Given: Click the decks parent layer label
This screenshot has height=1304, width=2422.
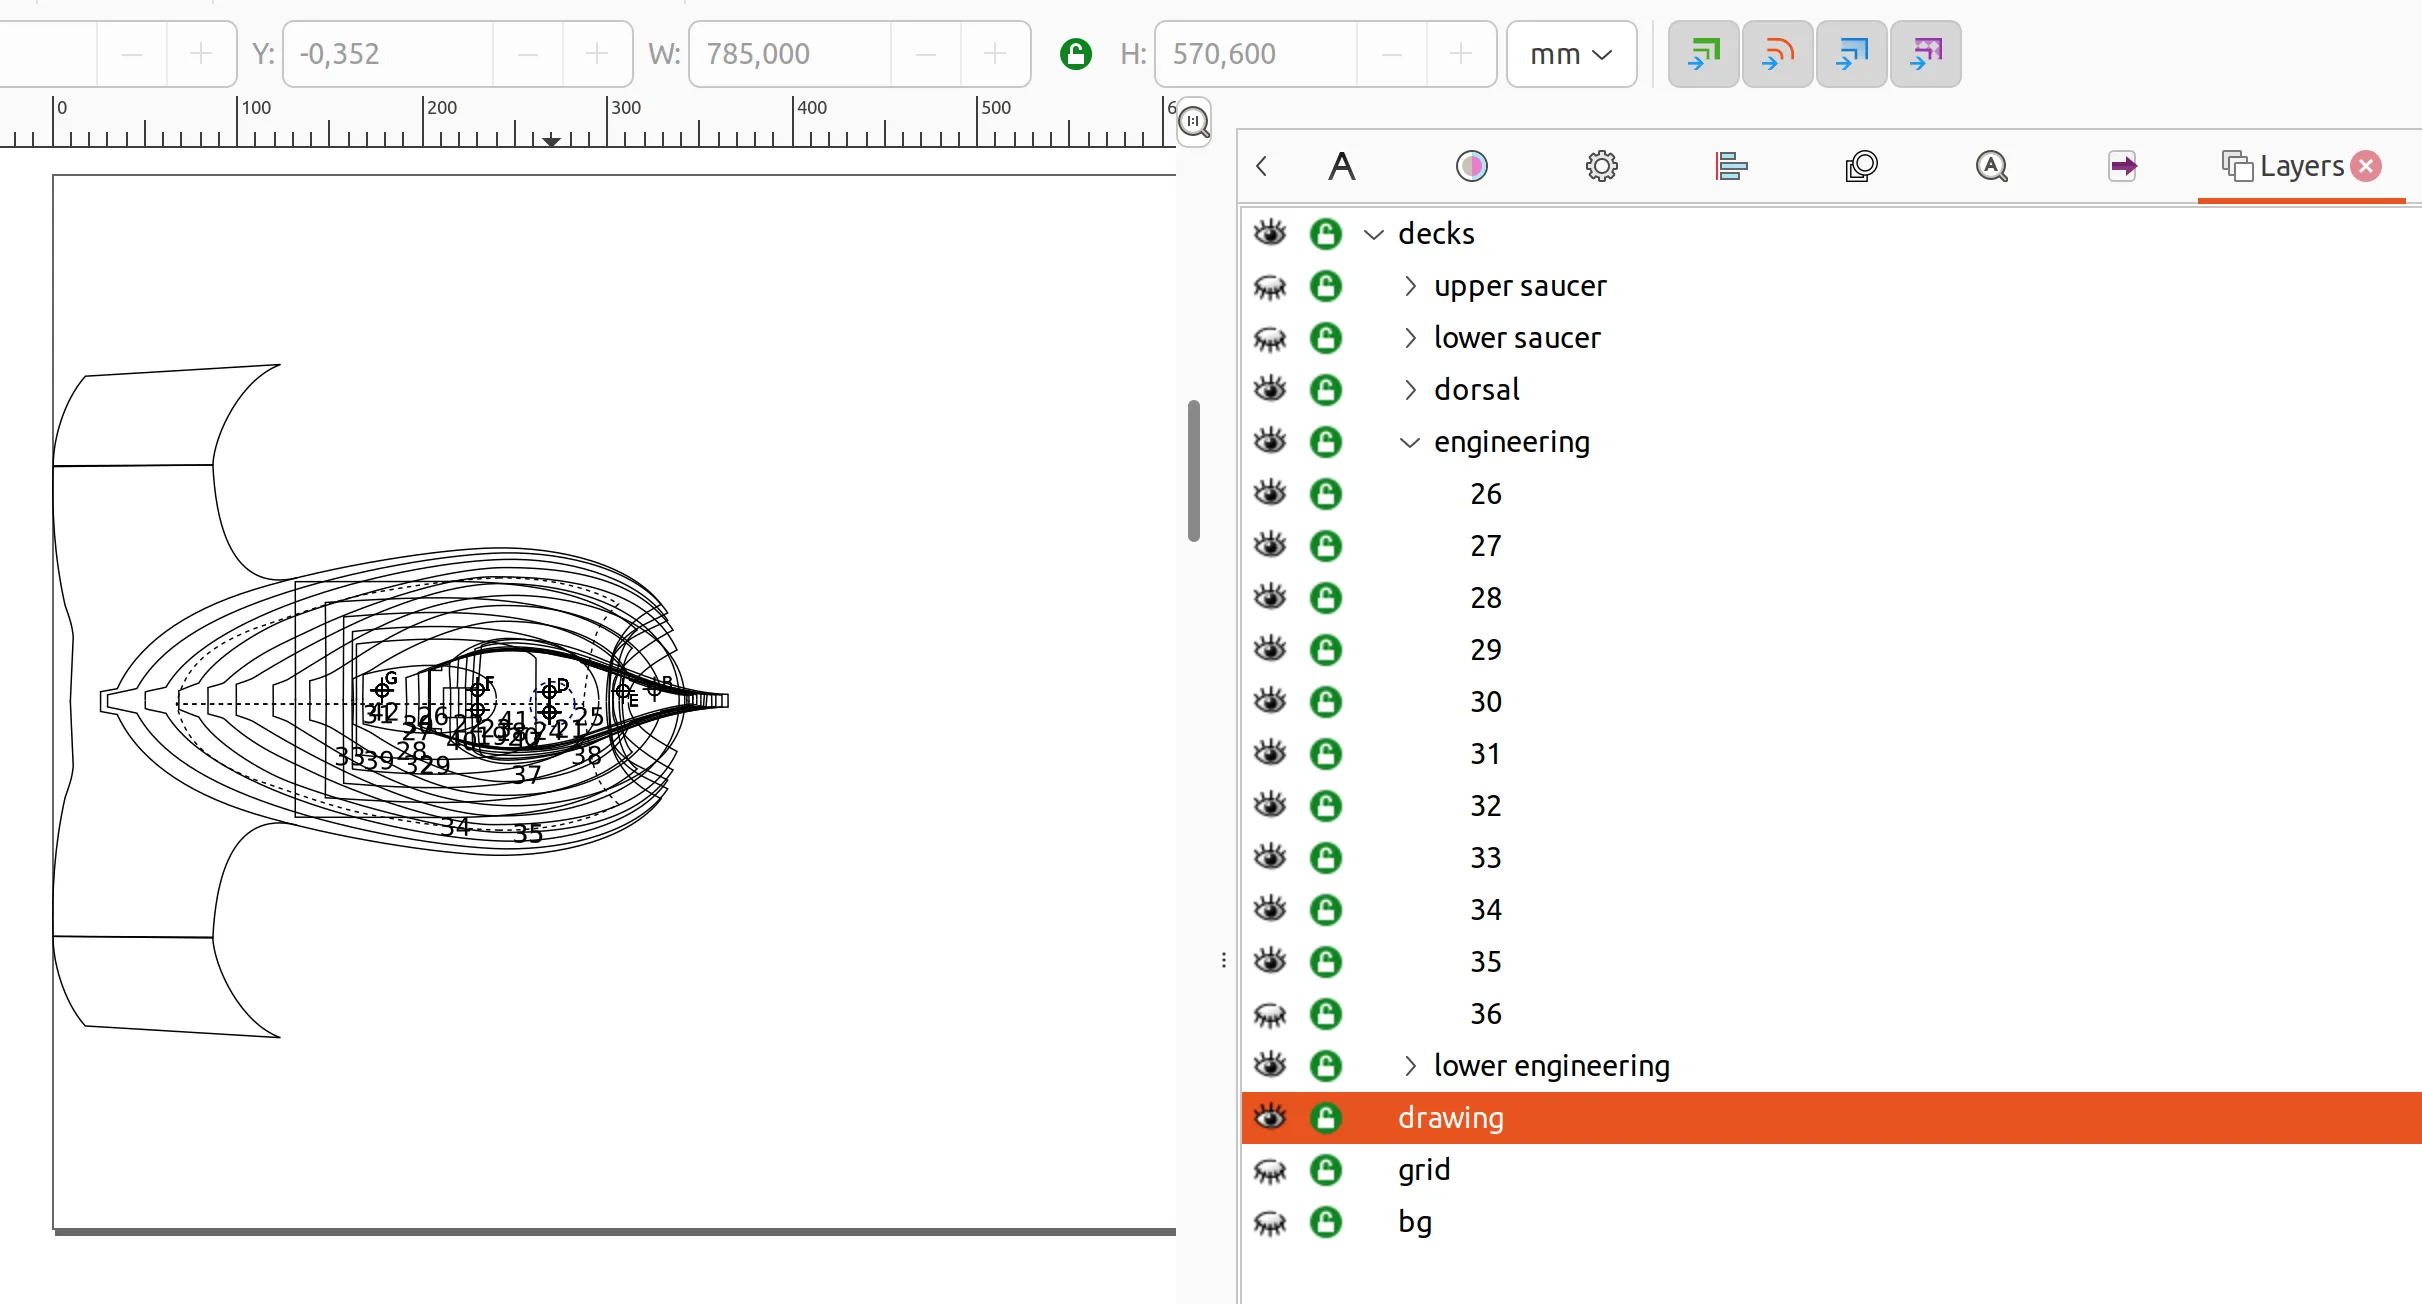Looking at the screenshot, I should [1433, 231].
